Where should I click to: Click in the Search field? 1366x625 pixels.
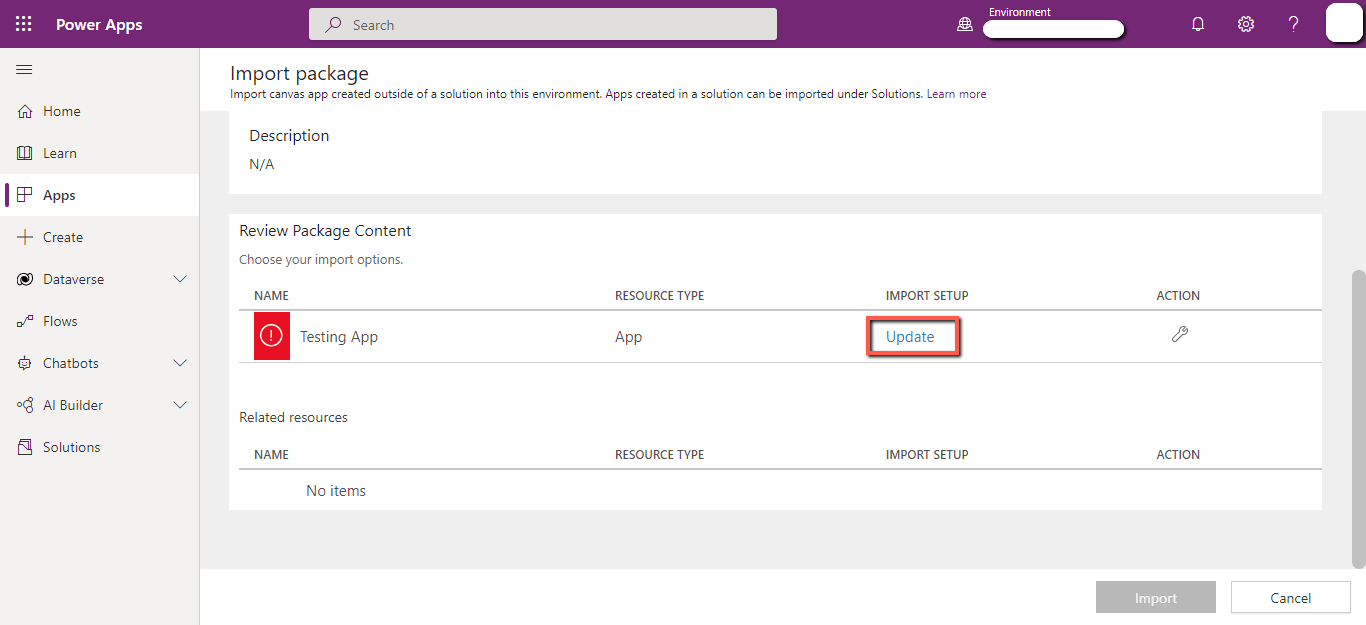(x=543, y=24)
